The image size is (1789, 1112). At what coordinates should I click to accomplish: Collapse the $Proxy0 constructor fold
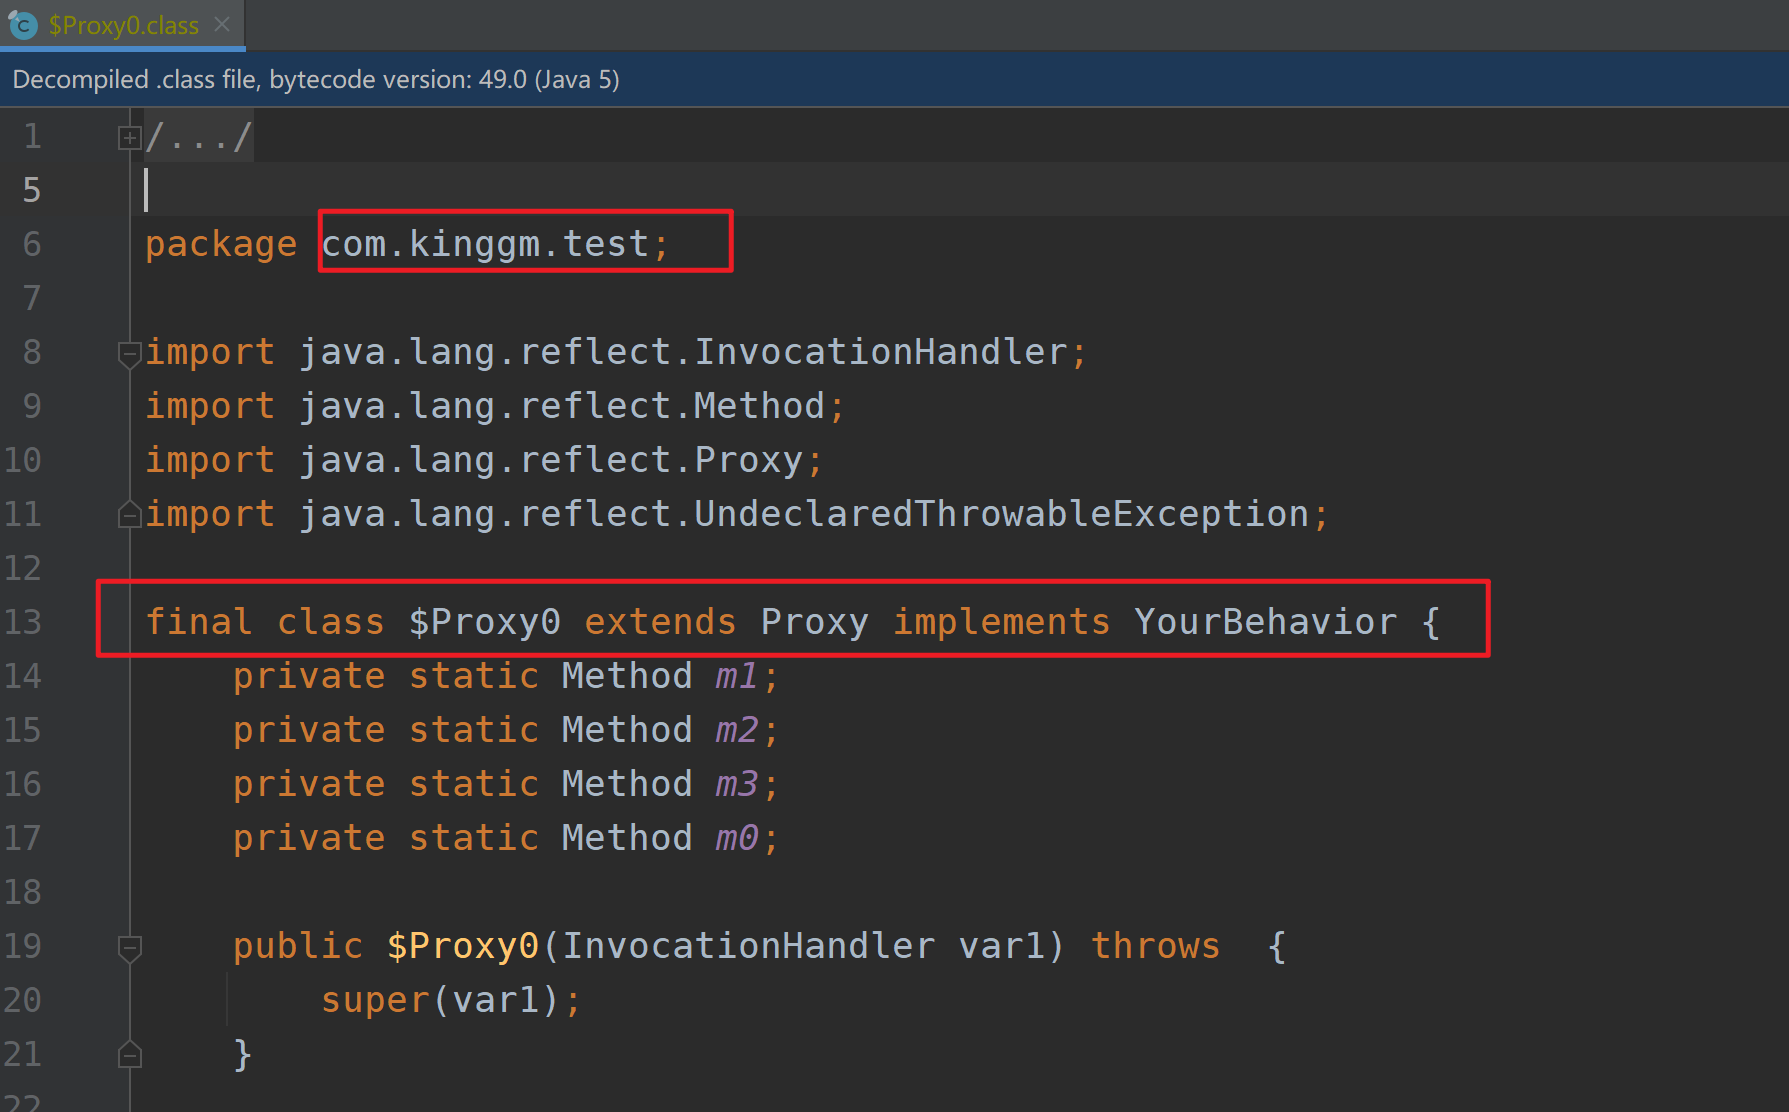tap(128, 947)
